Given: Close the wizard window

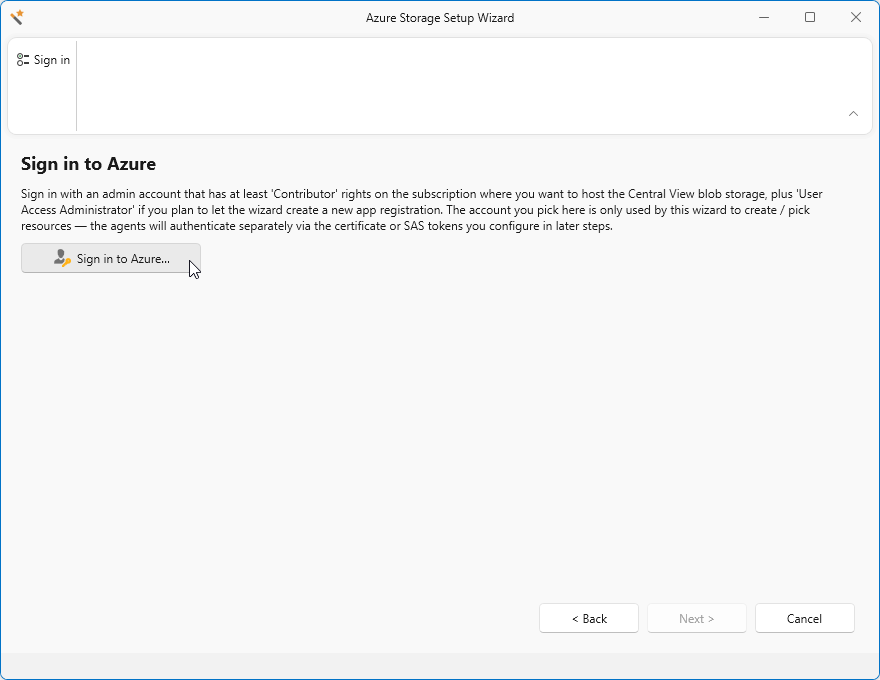Looking at the screenshot, I should pos(856,17).
